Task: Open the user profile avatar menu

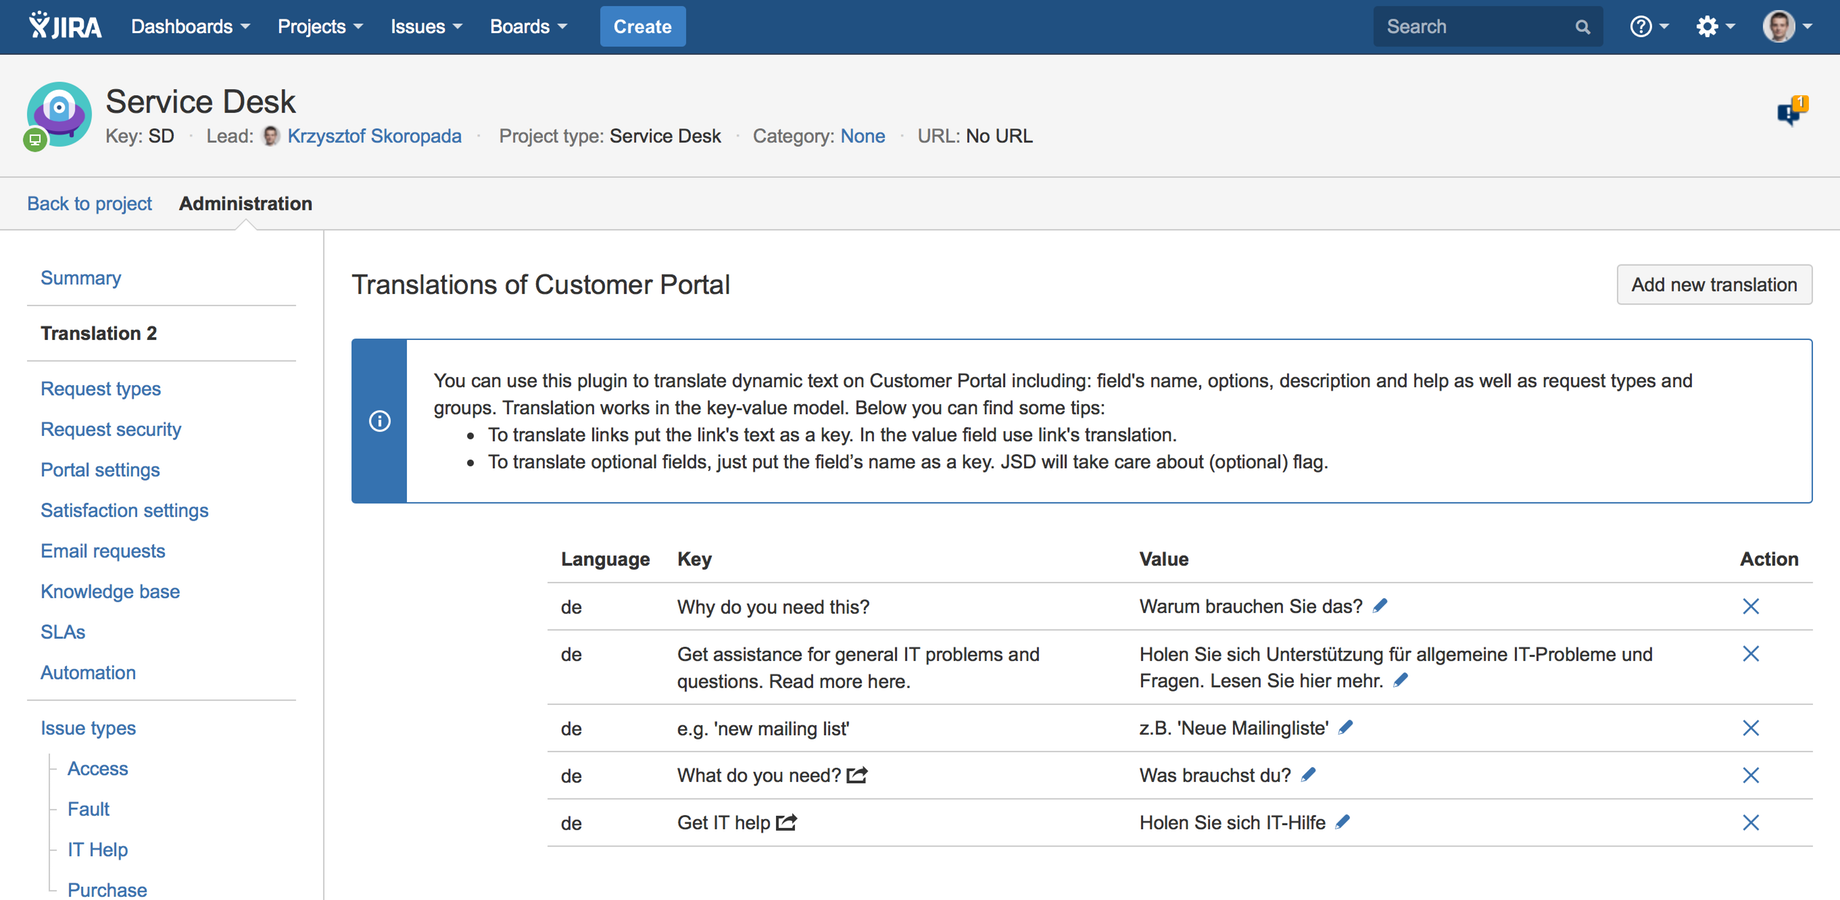Action: click(1787, 27)
